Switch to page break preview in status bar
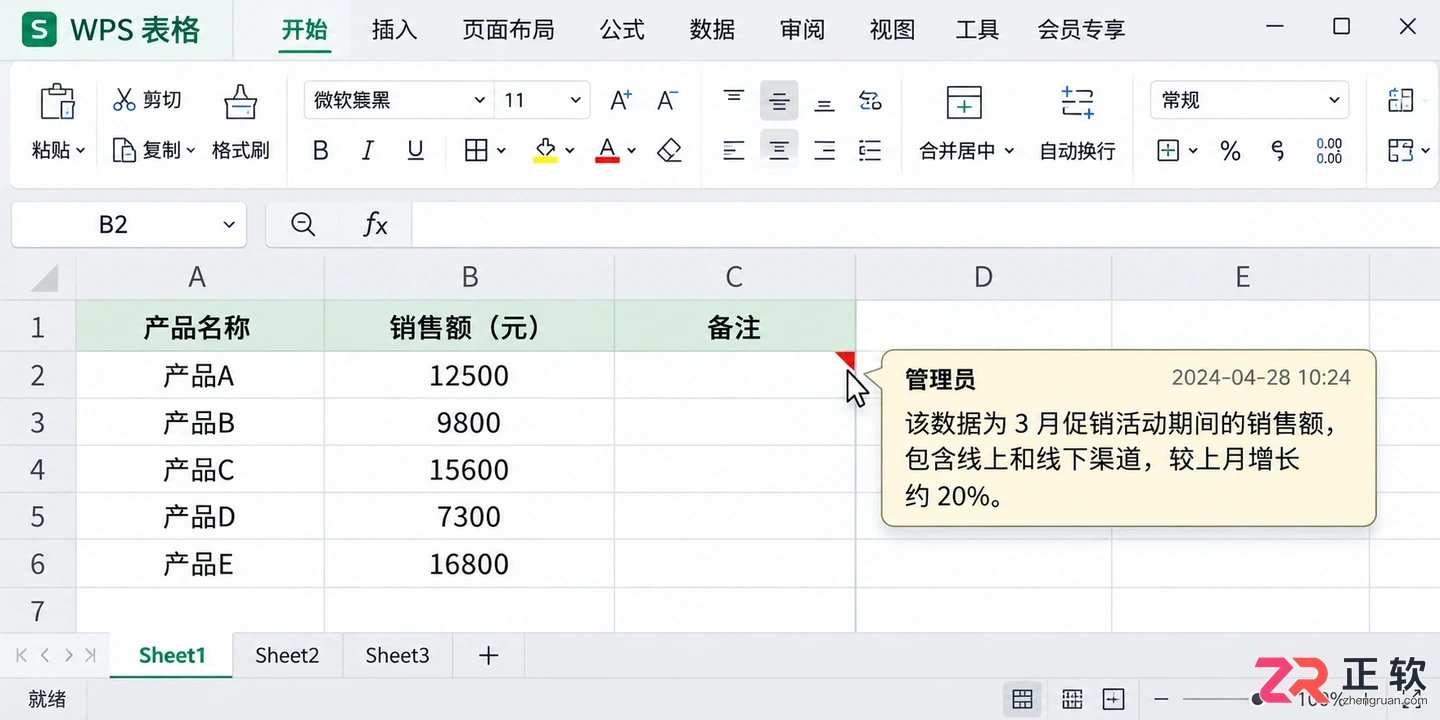This screenshot has width=1440, height=720. (1072, 698)
